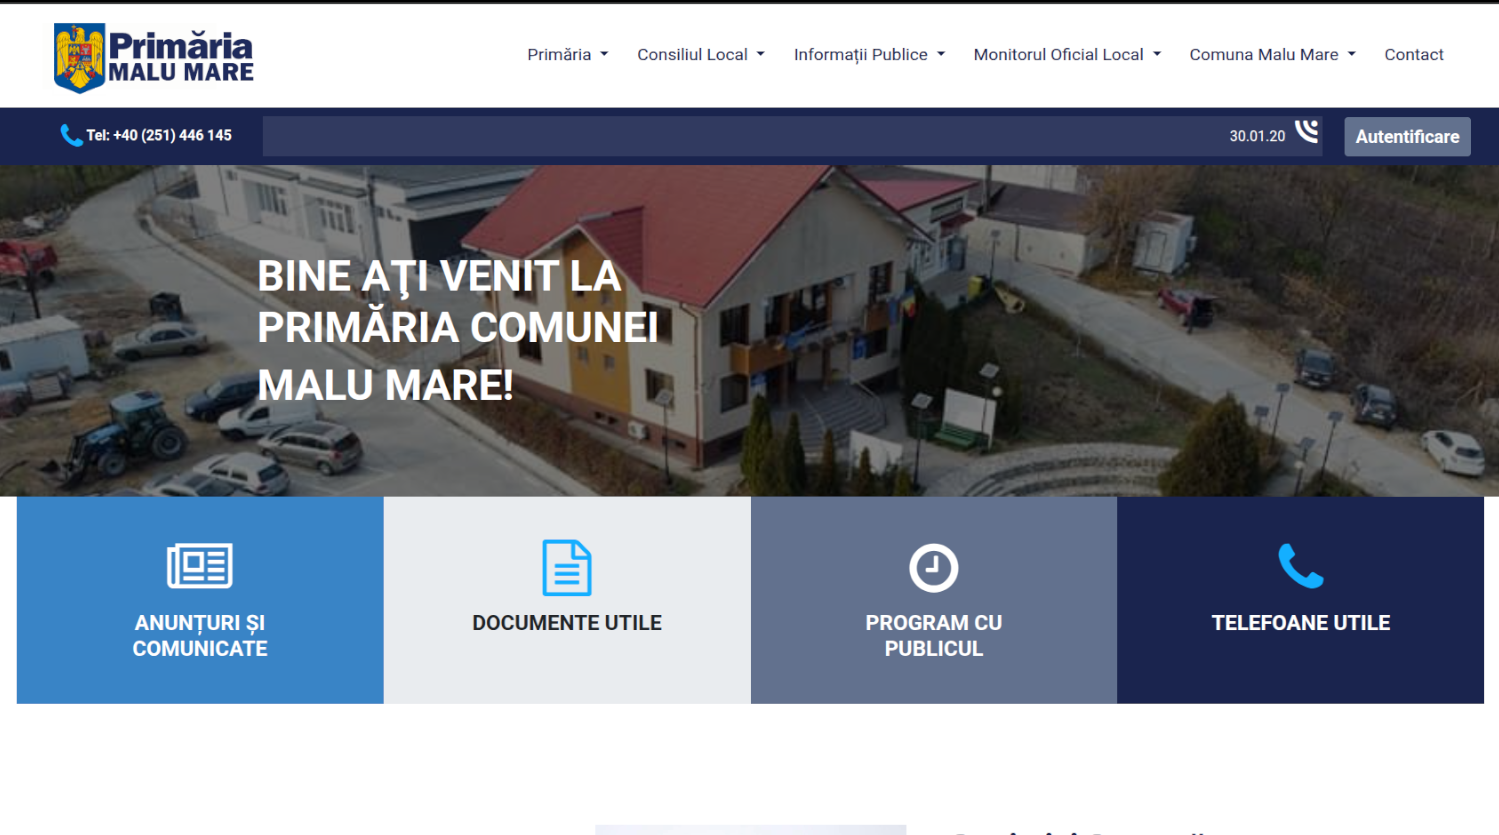
Task: Click the document icon above Documente Utile
Action: point(566,567)
